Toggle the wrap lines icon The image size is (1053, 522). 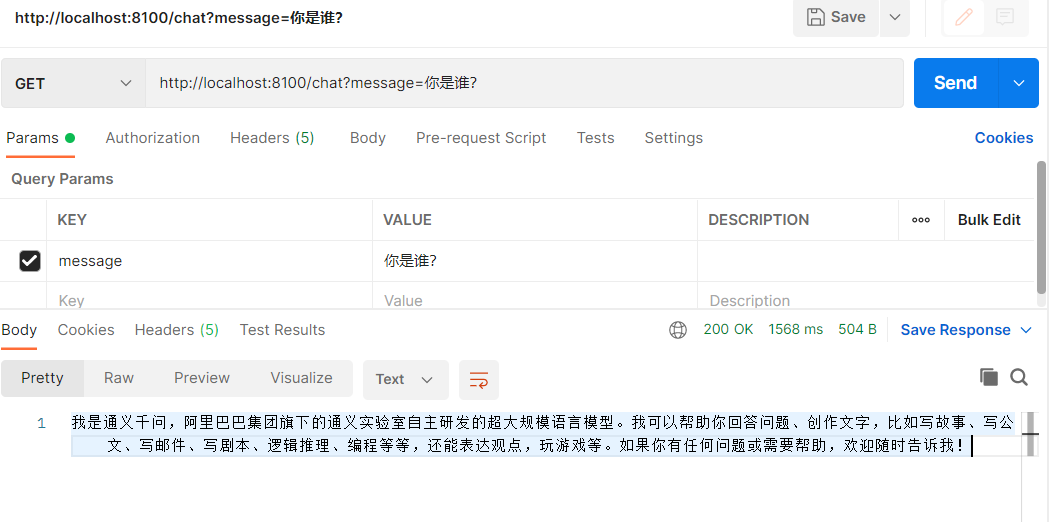(479, 380)
